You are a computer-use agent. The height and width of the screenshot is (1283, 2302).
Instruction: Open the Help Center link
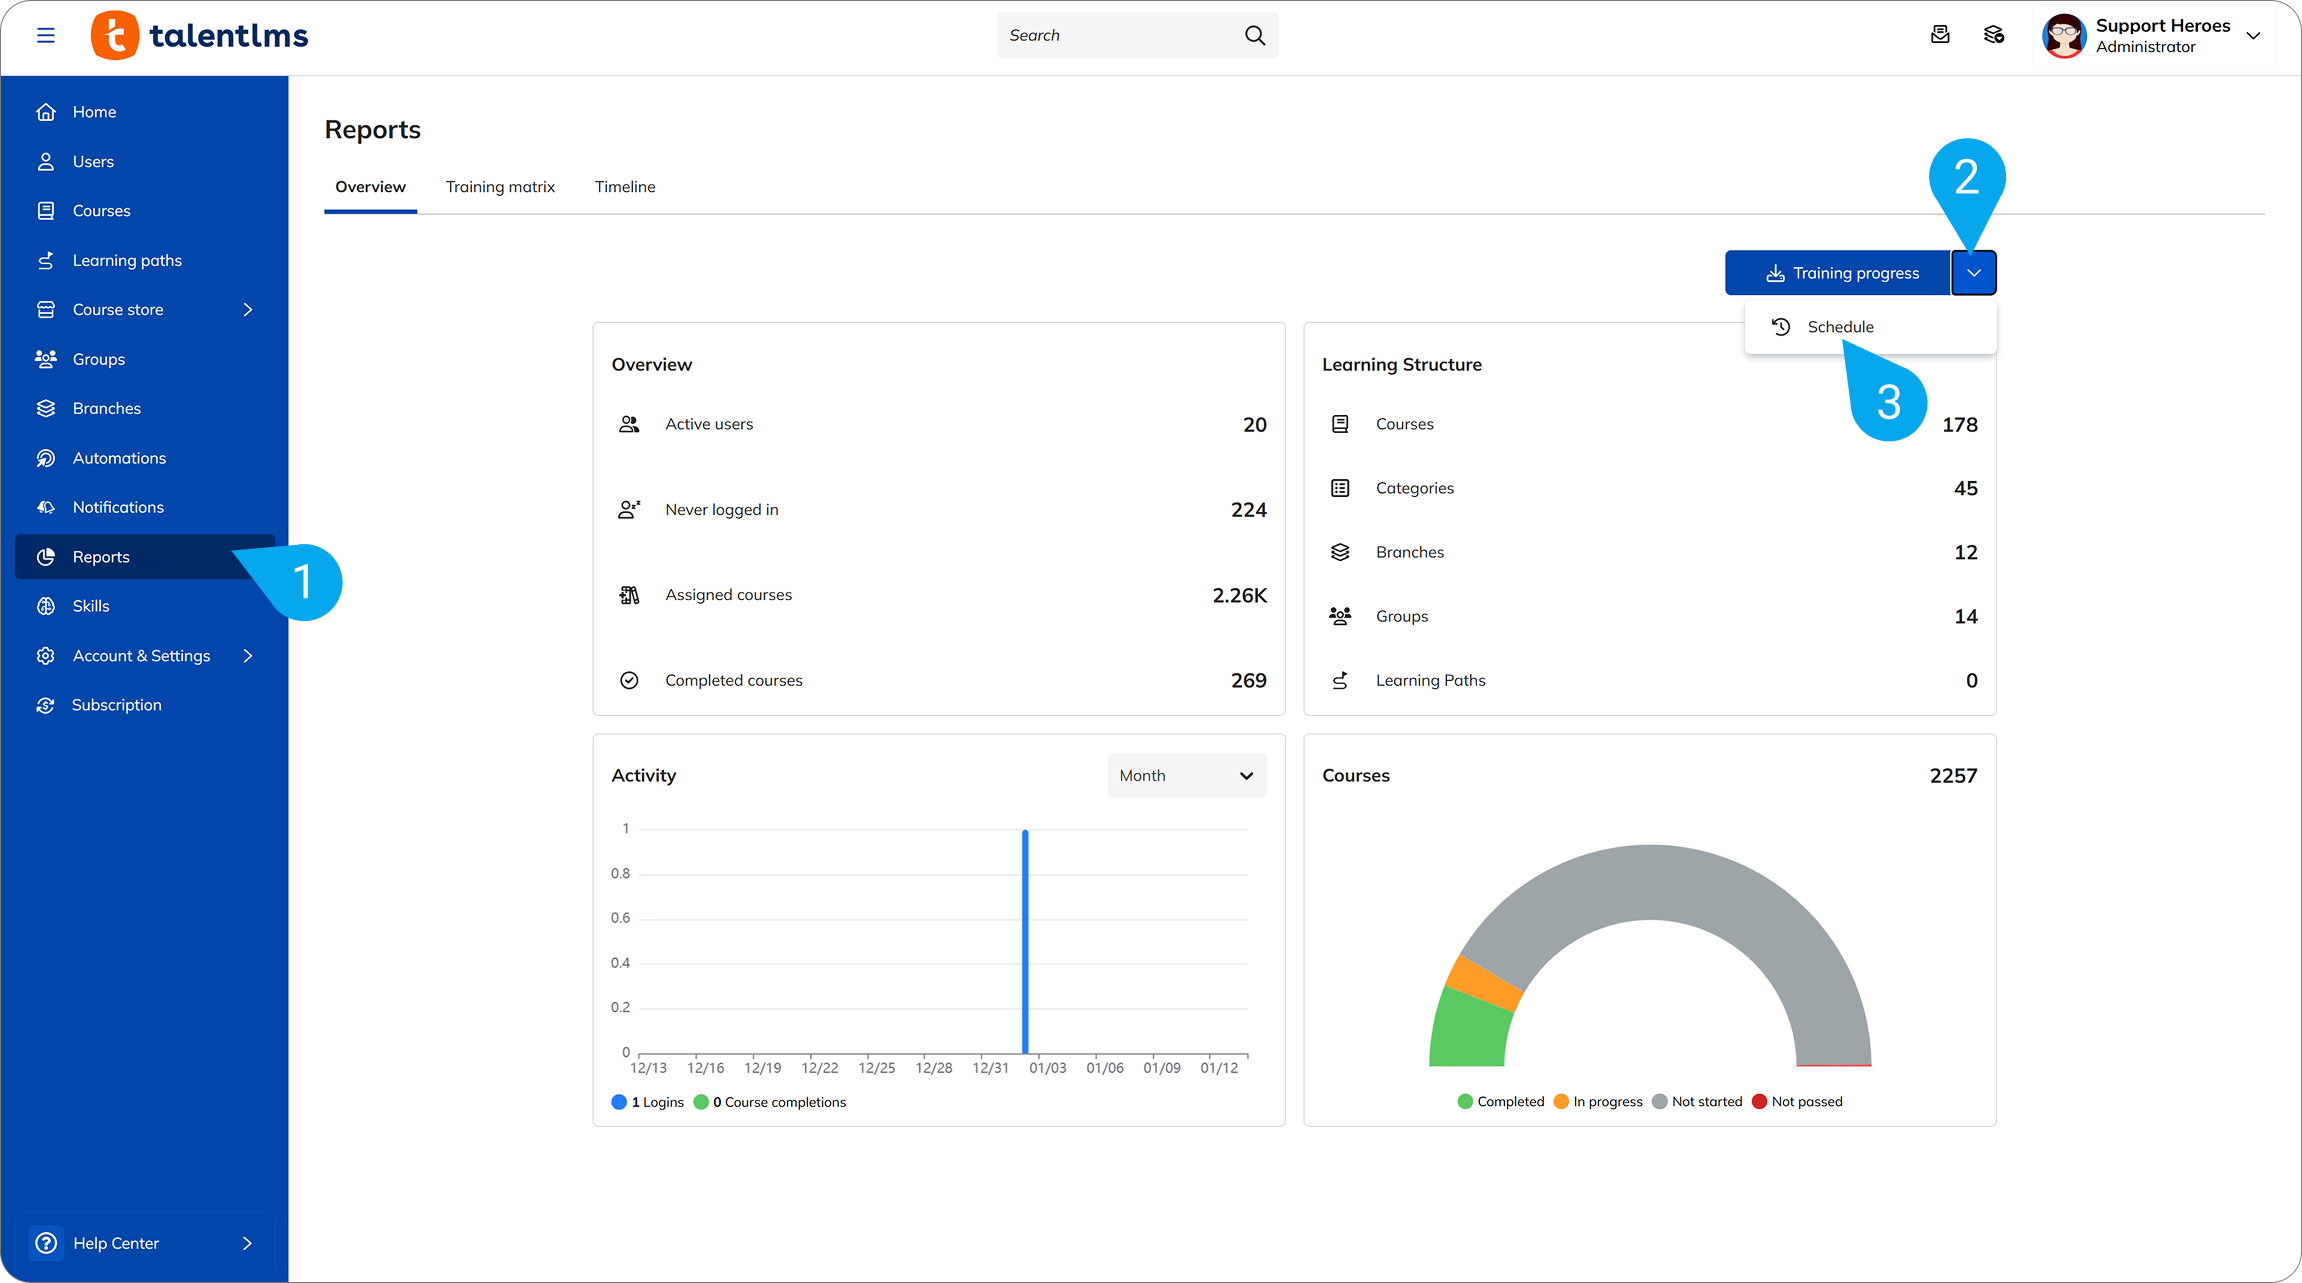[x=116, y=1242]
